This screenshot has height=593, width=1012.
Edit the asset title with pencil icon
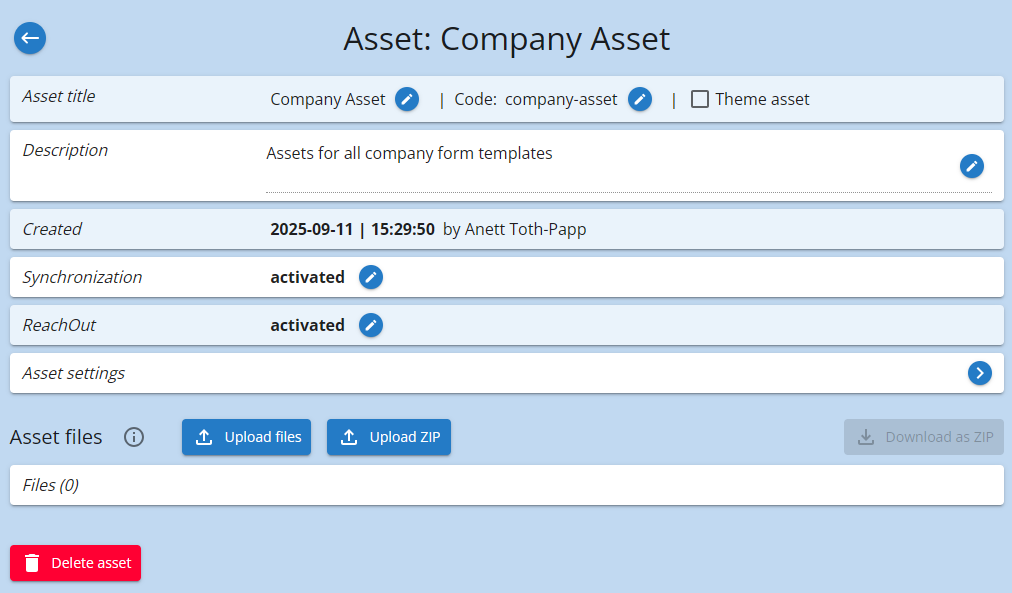407,99
